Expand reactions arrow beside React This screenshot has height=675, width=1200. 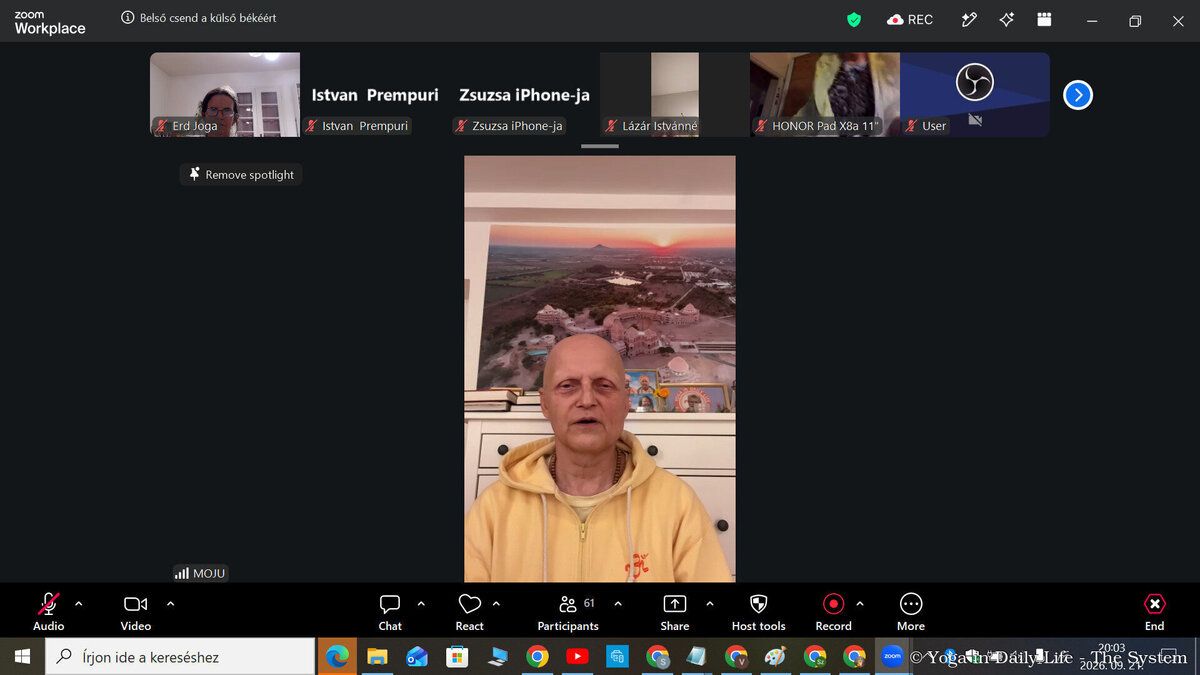(496, 603)
